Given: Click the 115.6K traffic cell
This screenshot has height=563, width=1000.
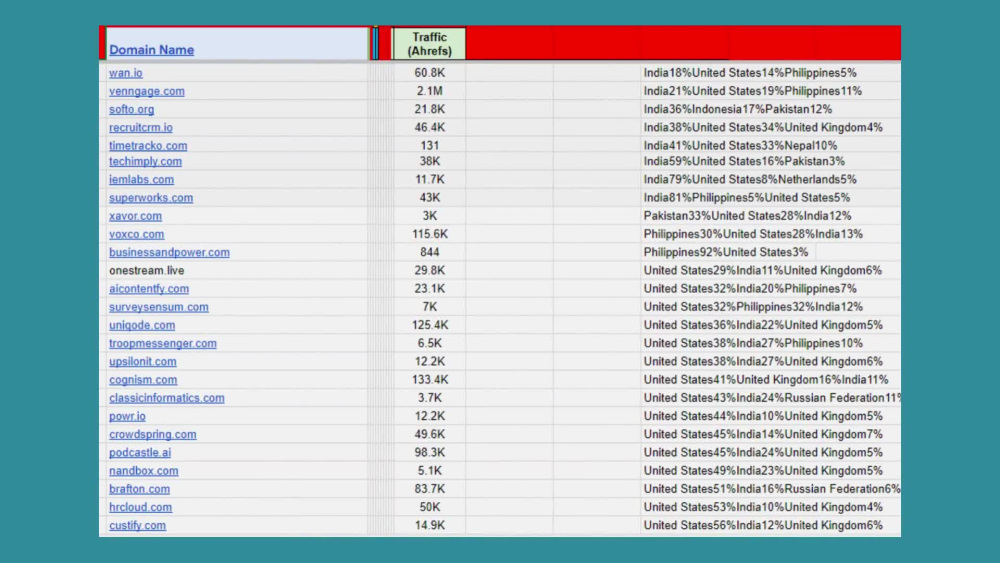Looking at the screenshot, I should (x=429, y=234).
